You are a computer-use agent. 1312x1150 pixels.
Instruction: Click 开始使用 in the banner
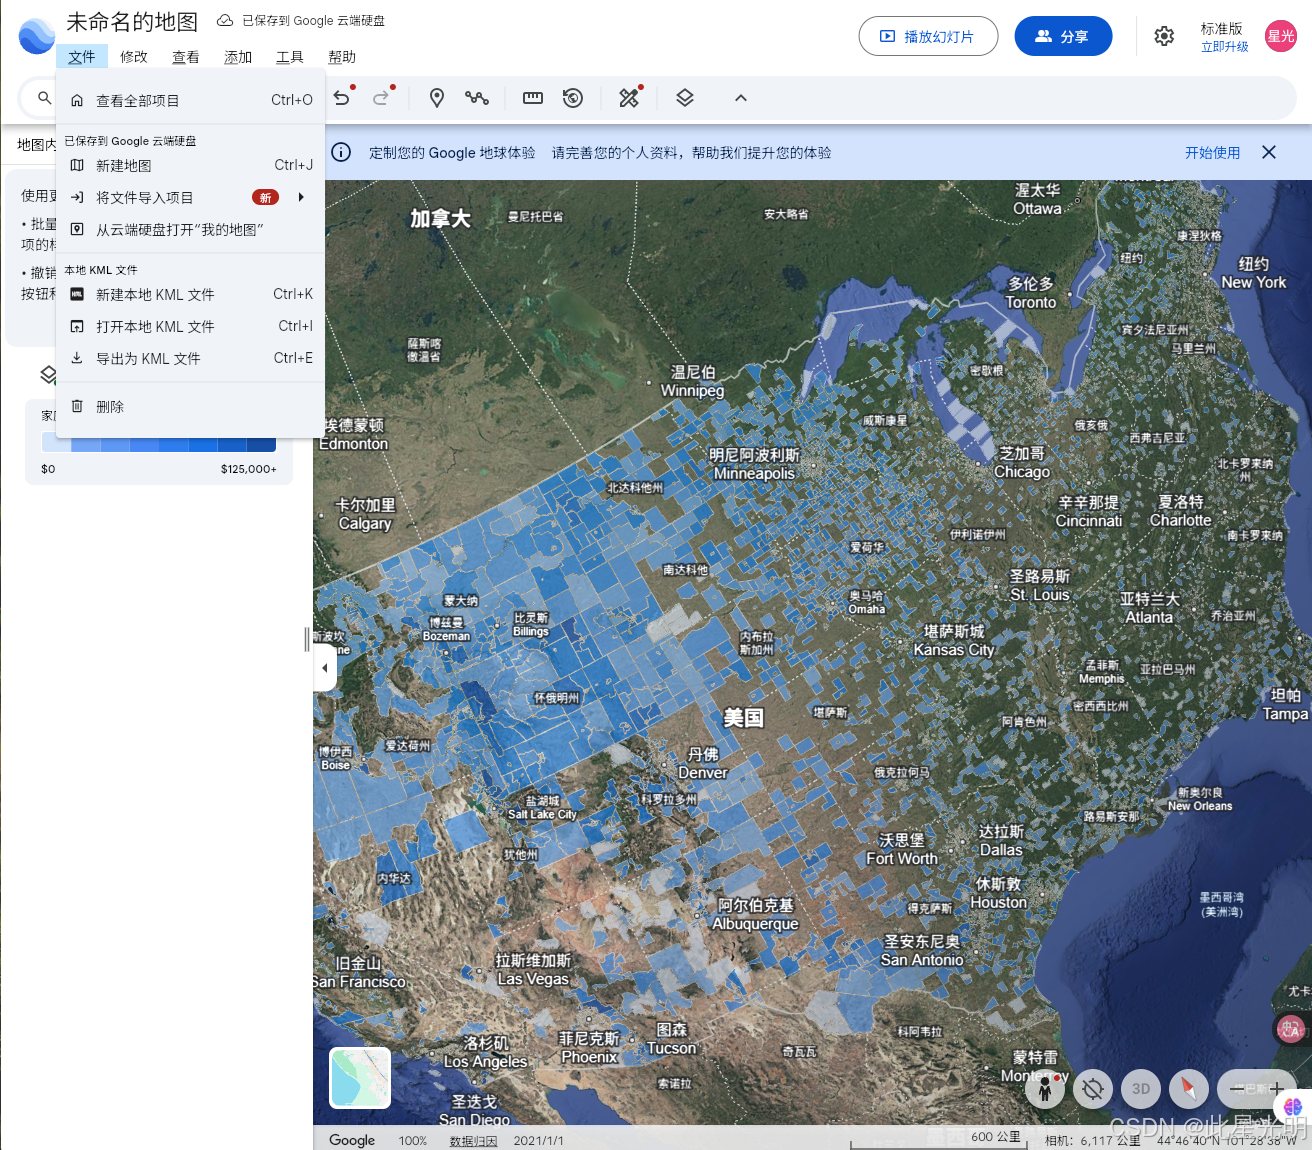coord(1212,152)
